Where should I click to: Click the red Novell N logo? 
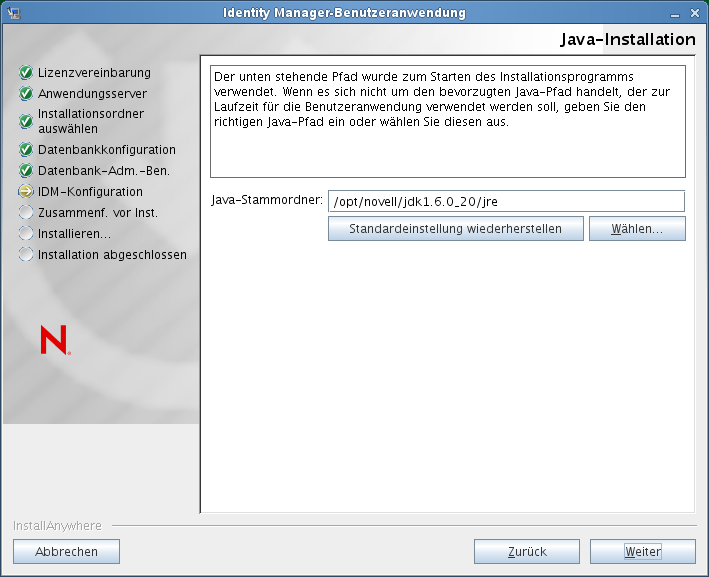55,340
